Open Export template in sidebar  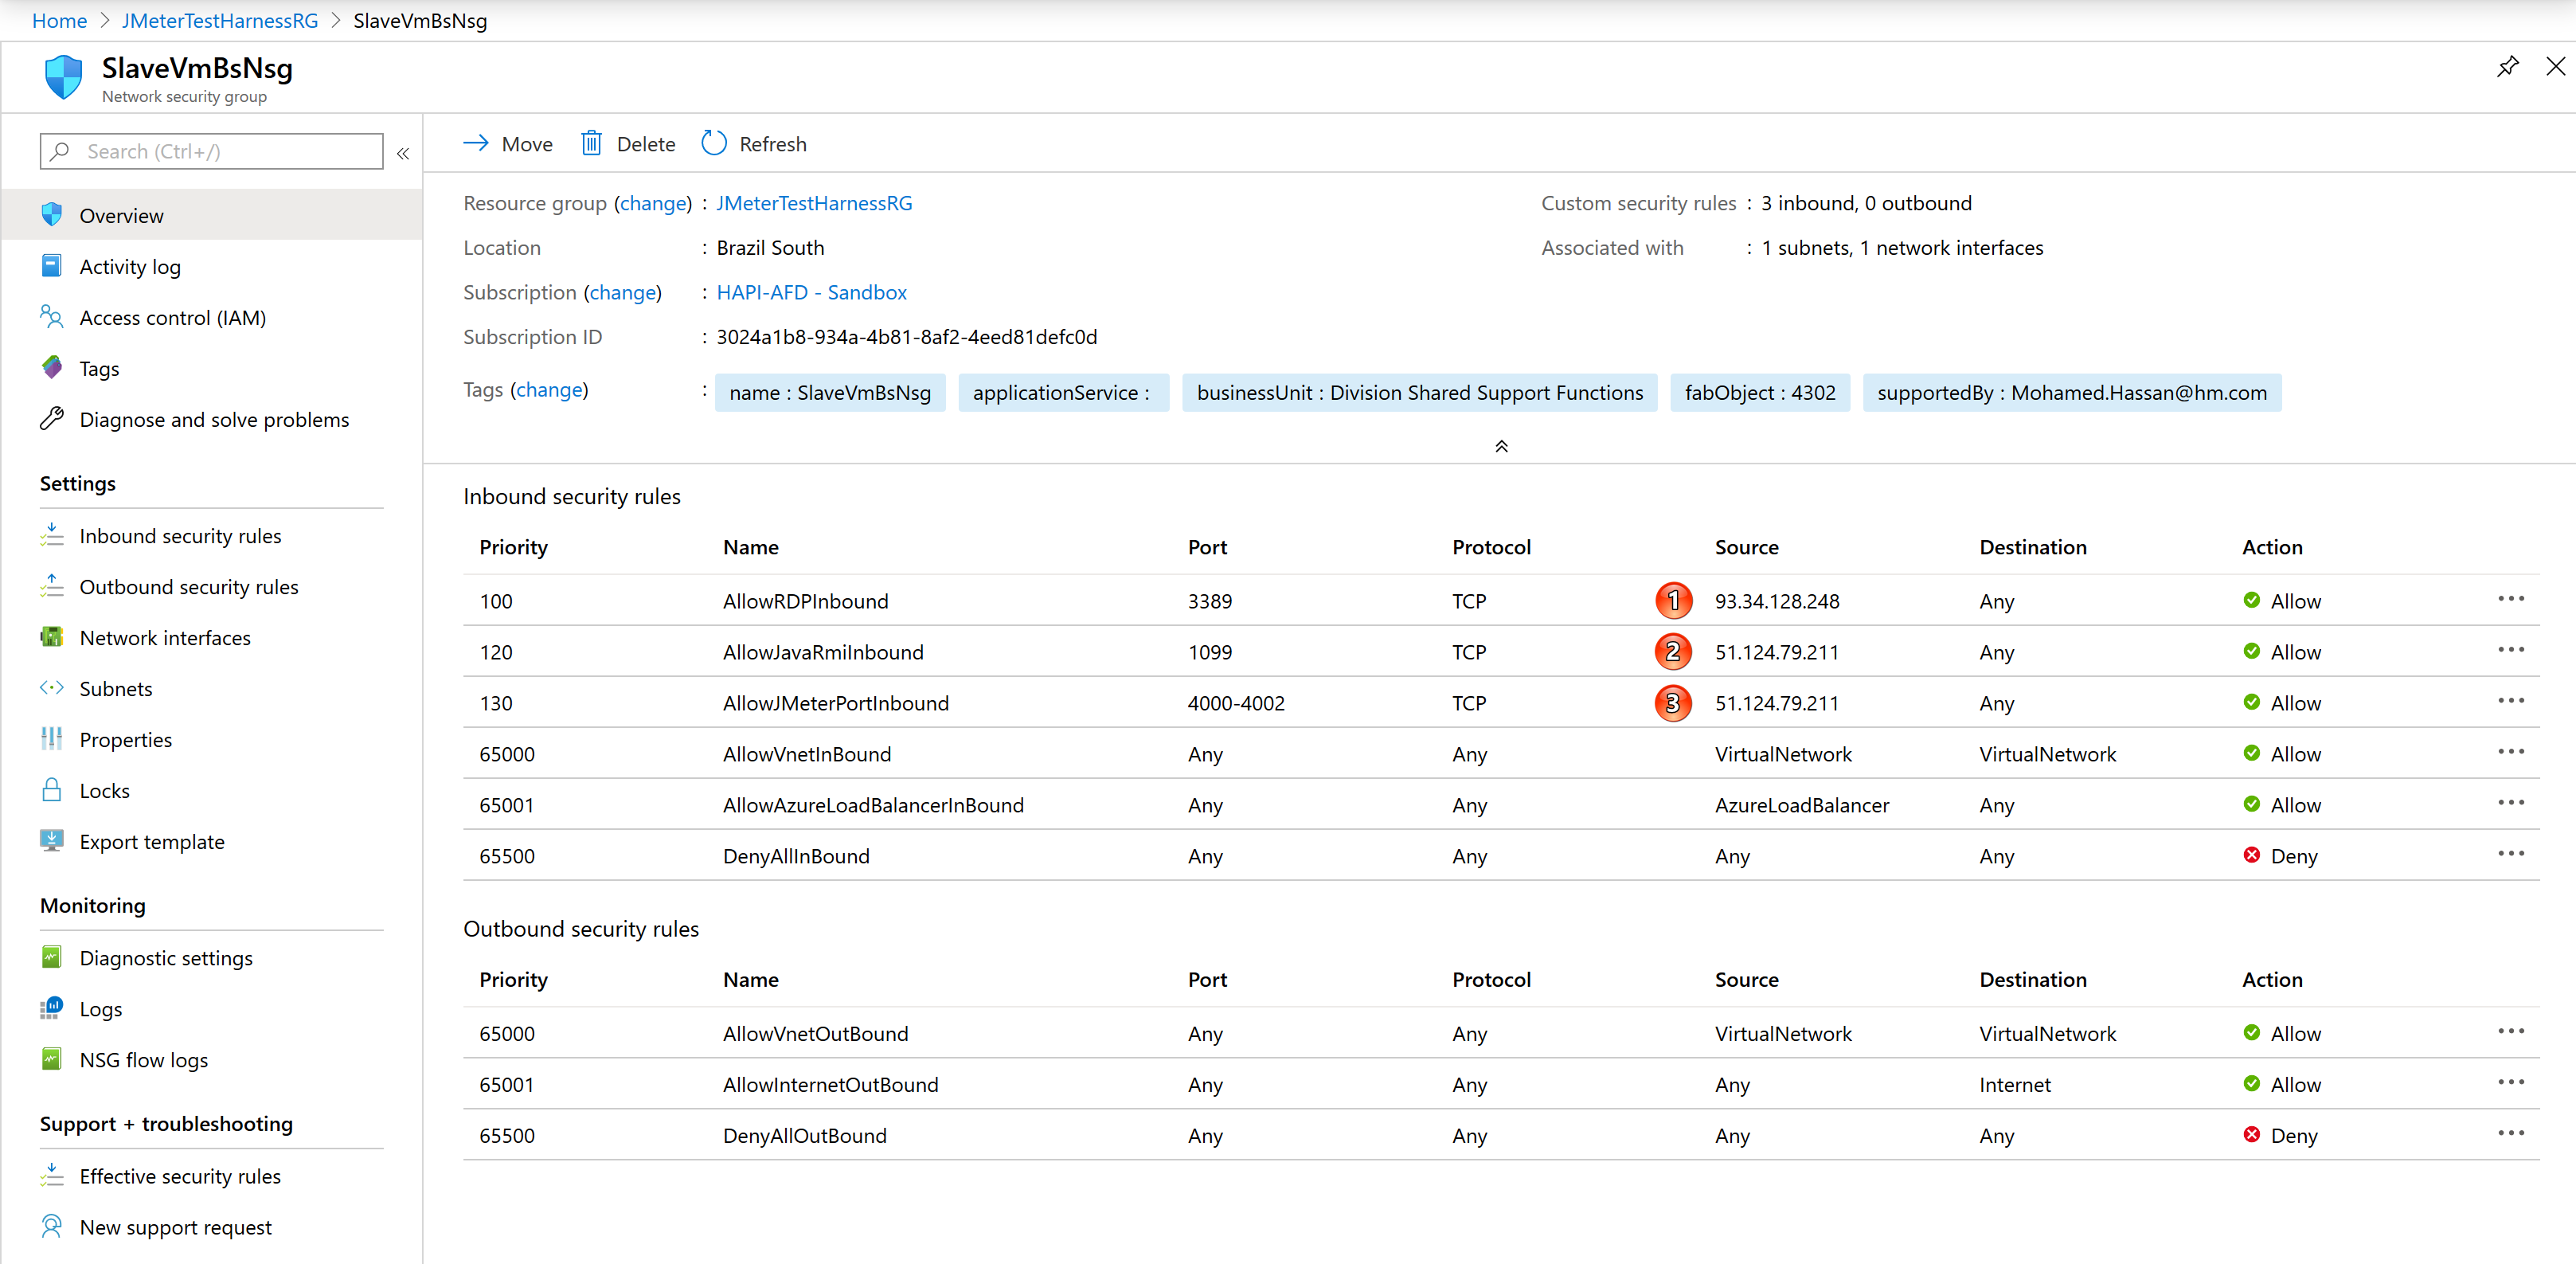point(151,842)
